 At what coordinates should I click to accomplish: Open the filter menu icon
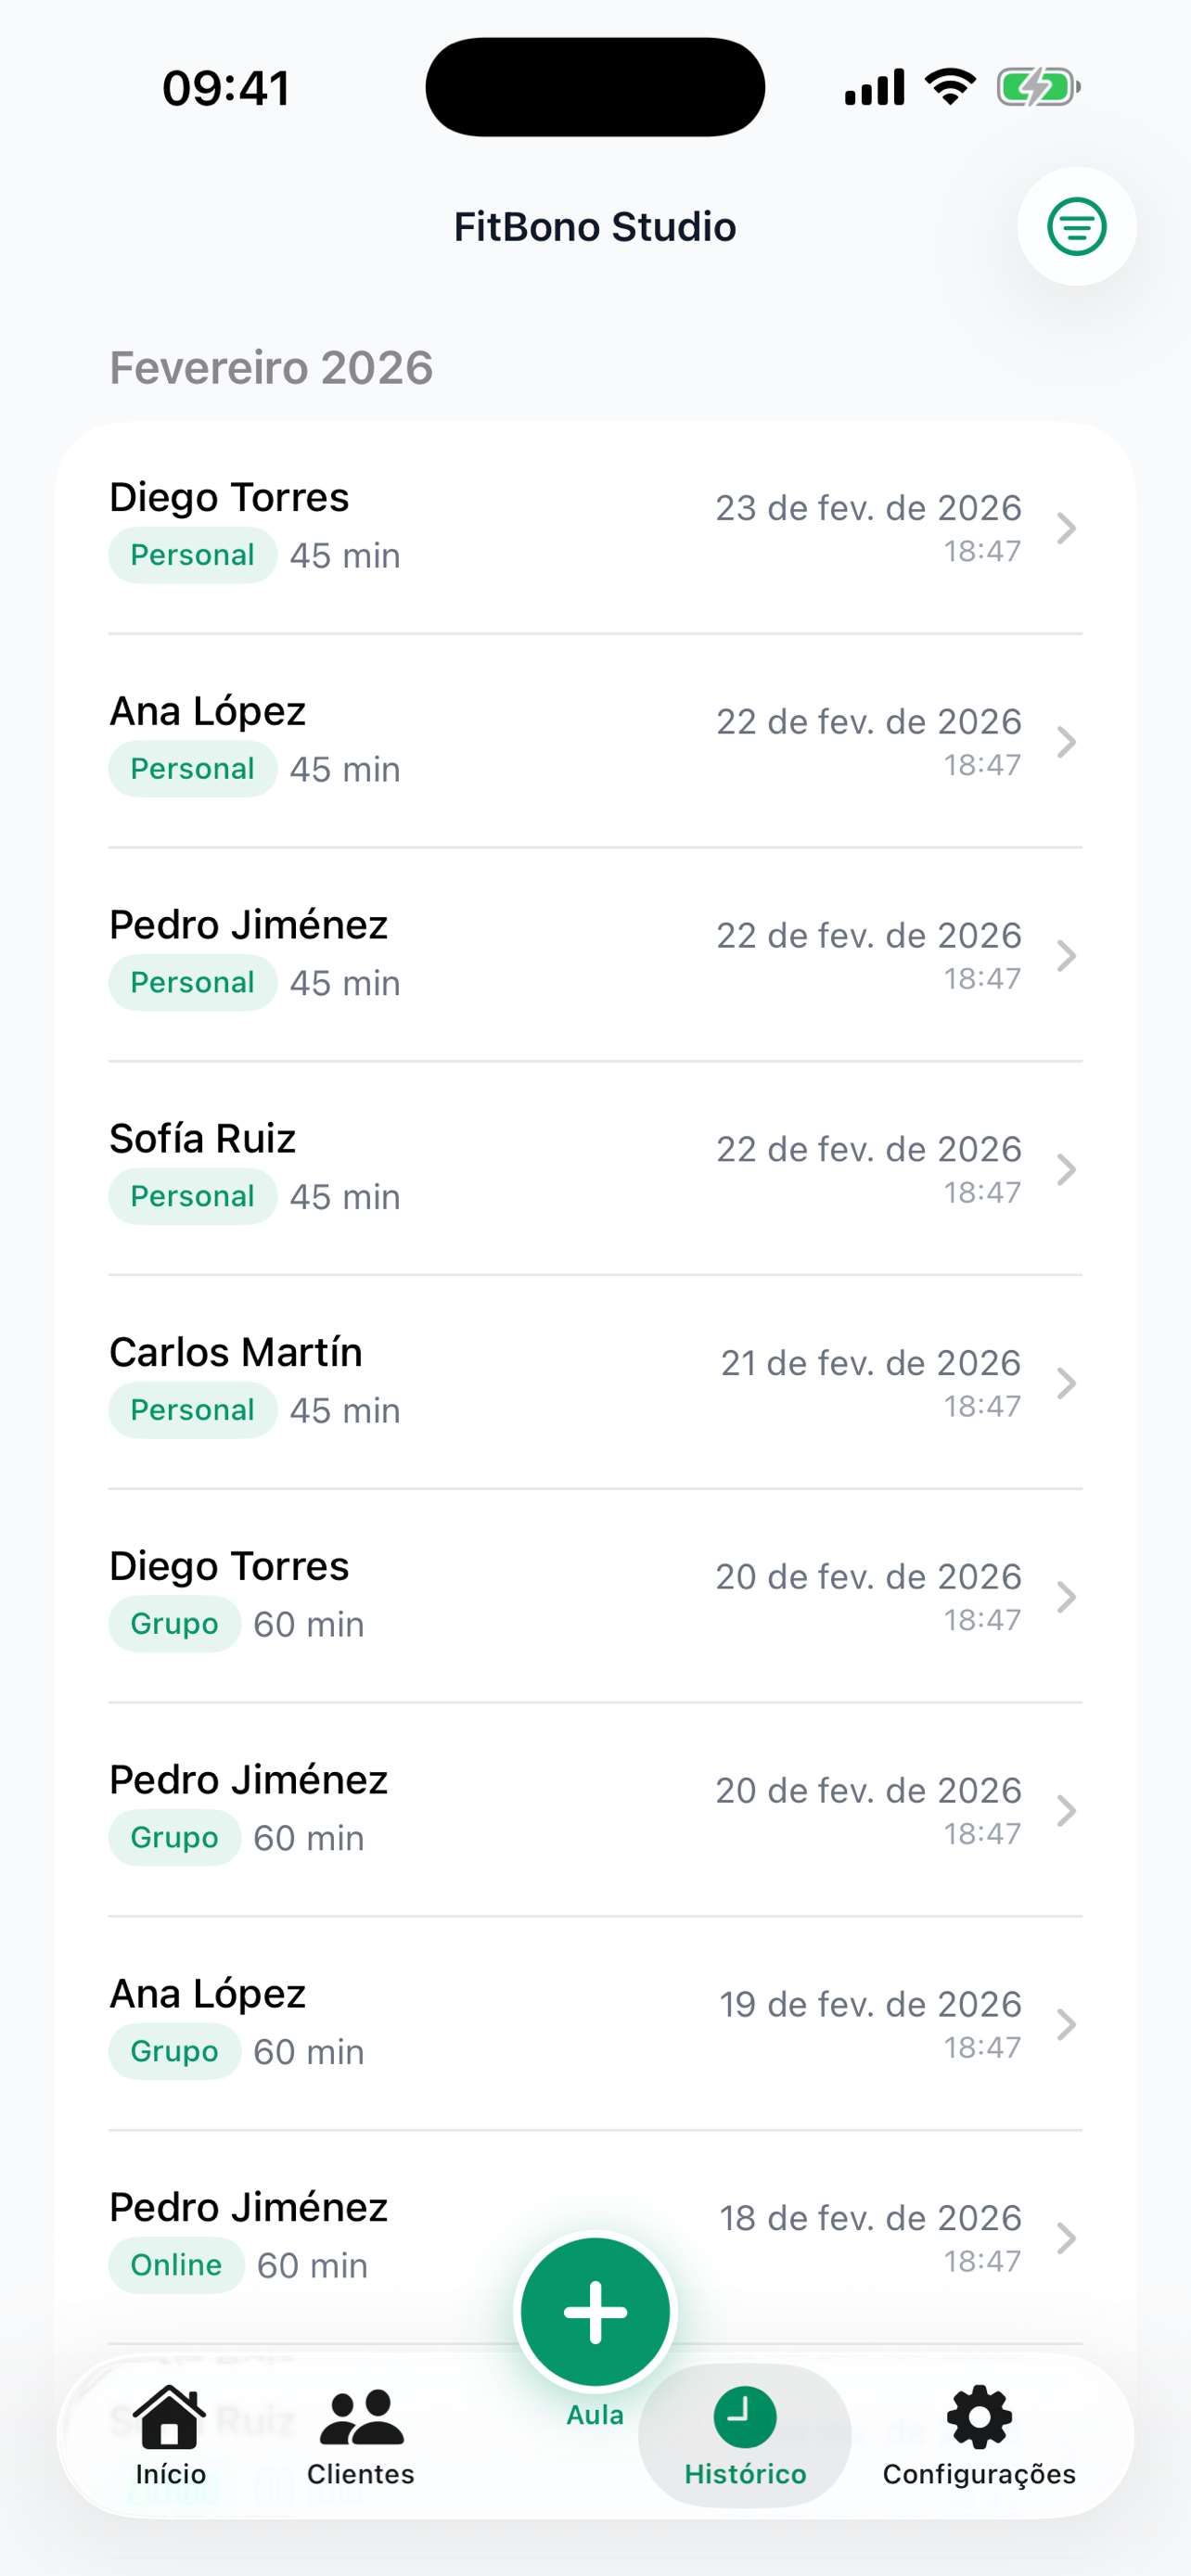point(1076,227)
